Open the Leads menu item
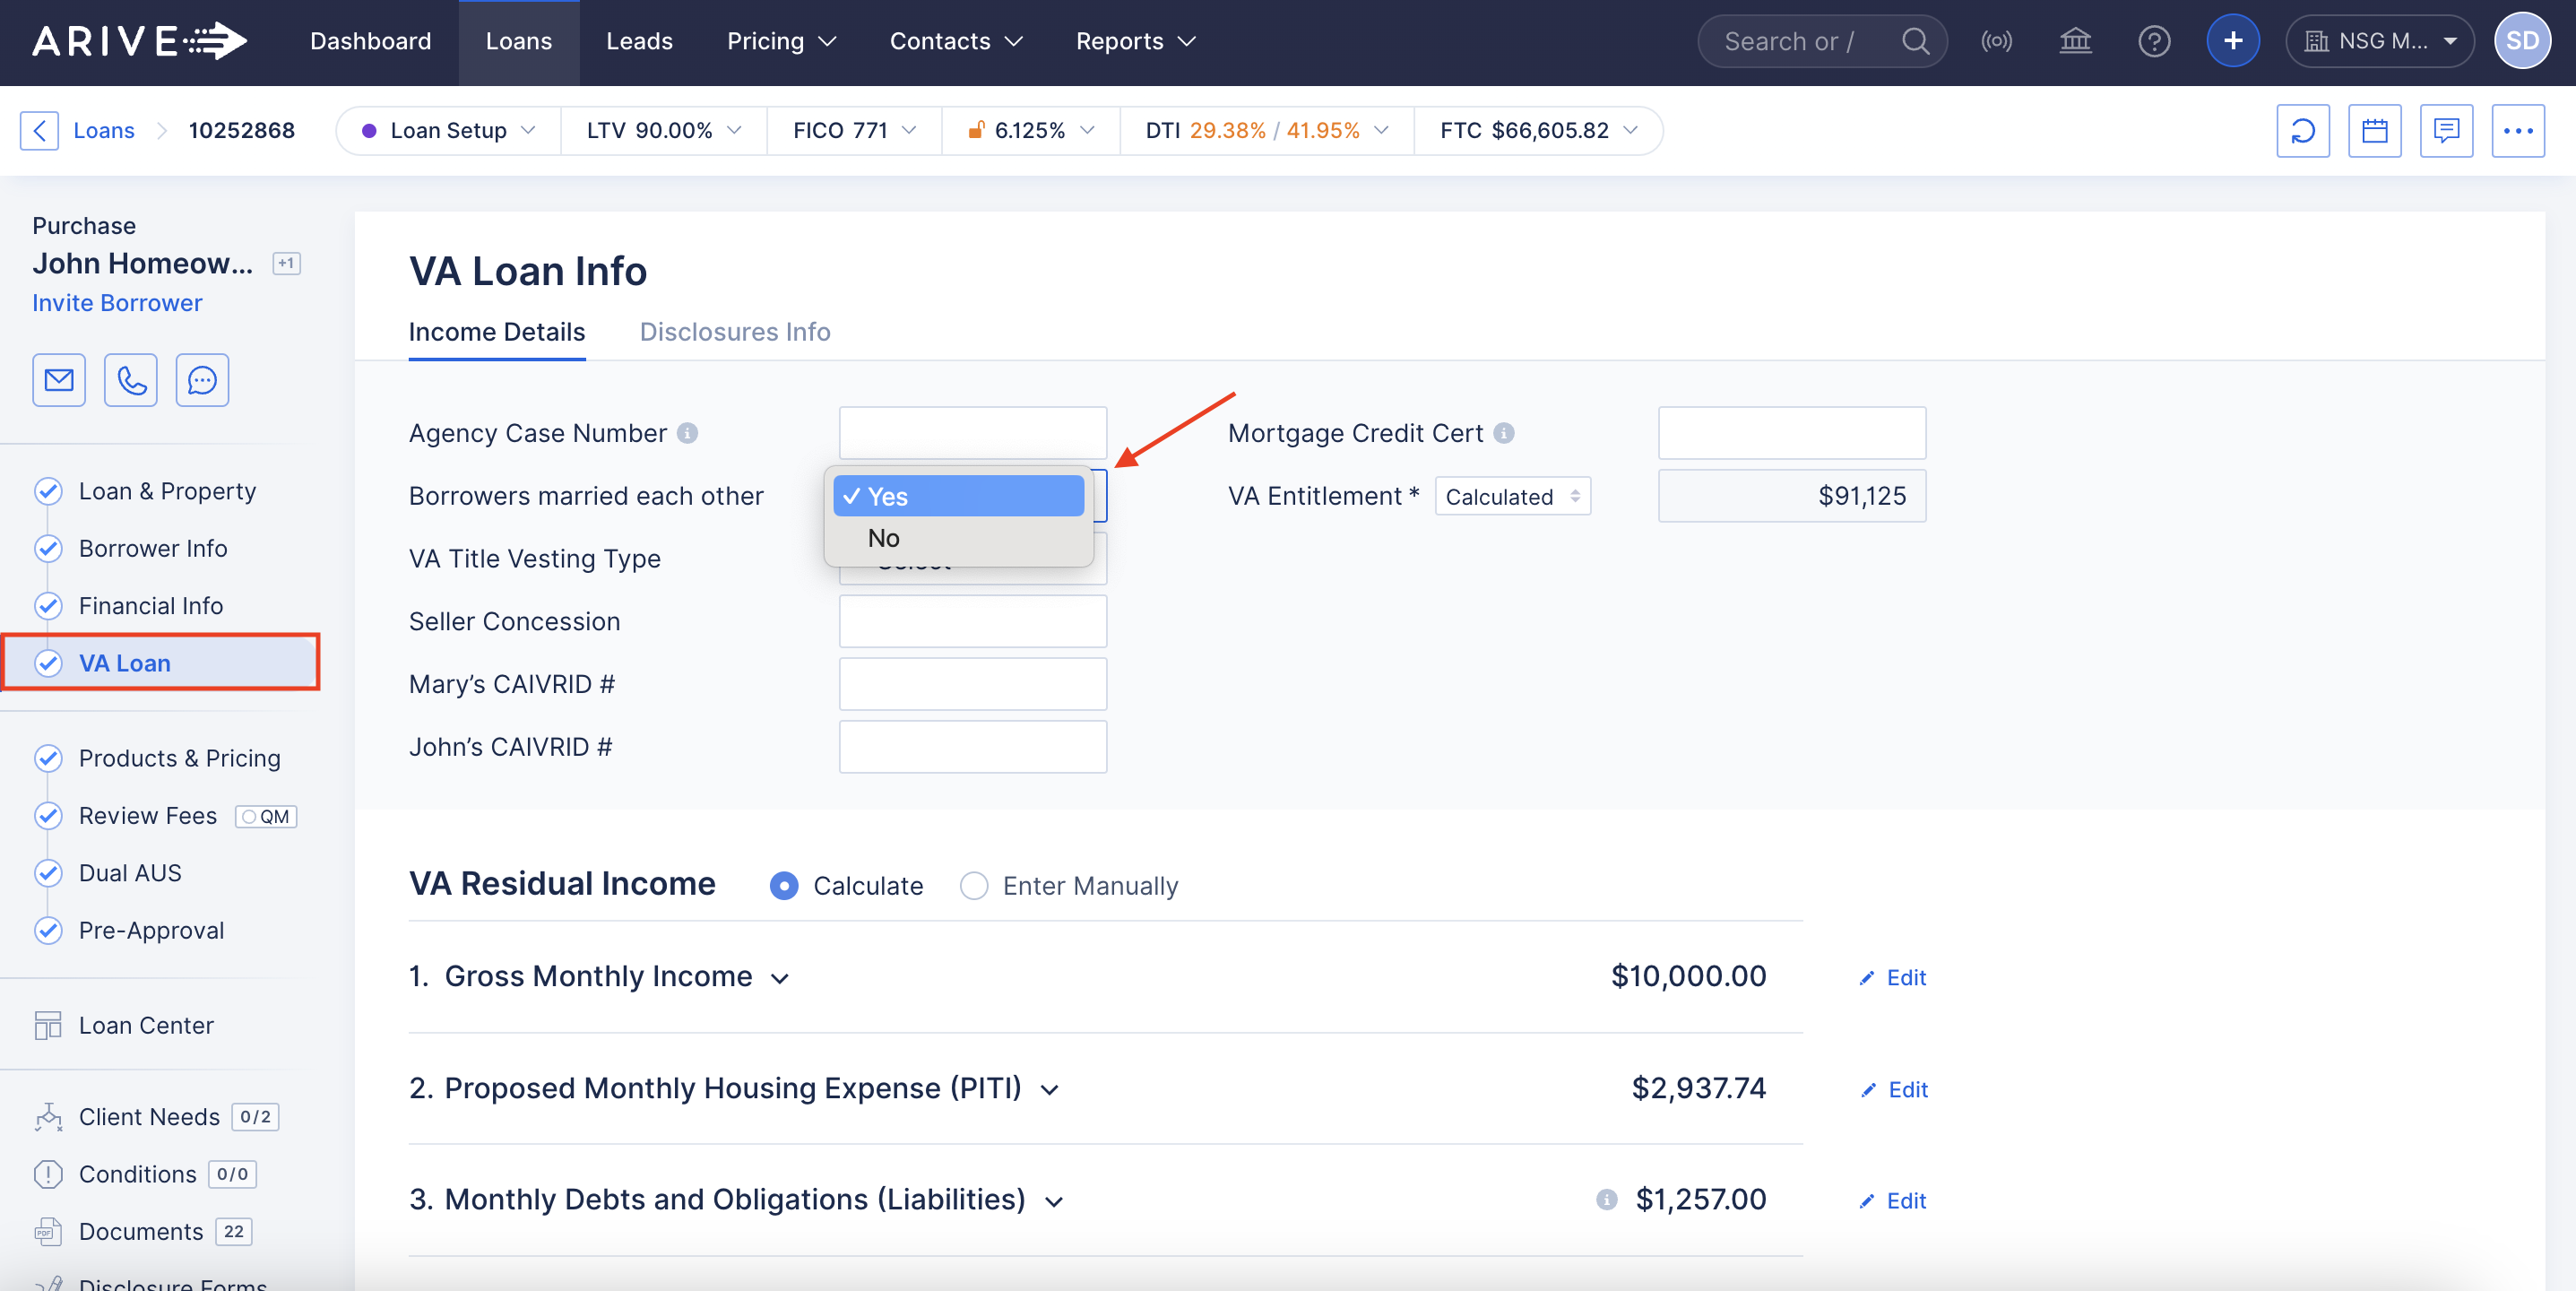The height and width of the screenshot is (1291, 2576). tap(639, 41)
